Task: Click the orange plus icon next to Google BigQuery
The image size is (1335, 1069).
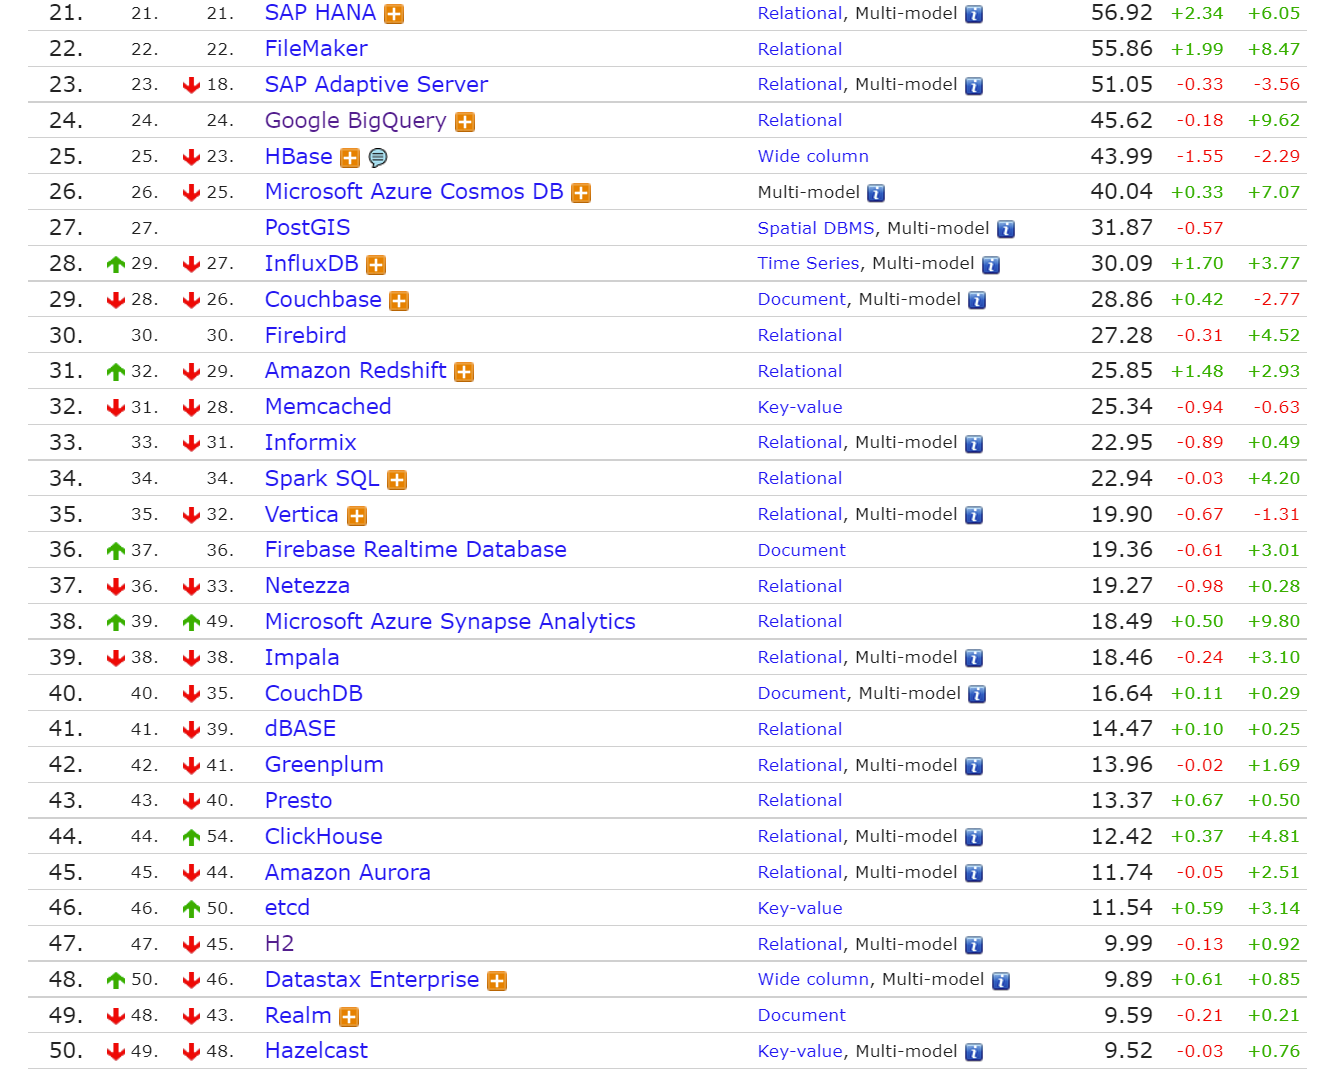Action: tap(465, 122)
